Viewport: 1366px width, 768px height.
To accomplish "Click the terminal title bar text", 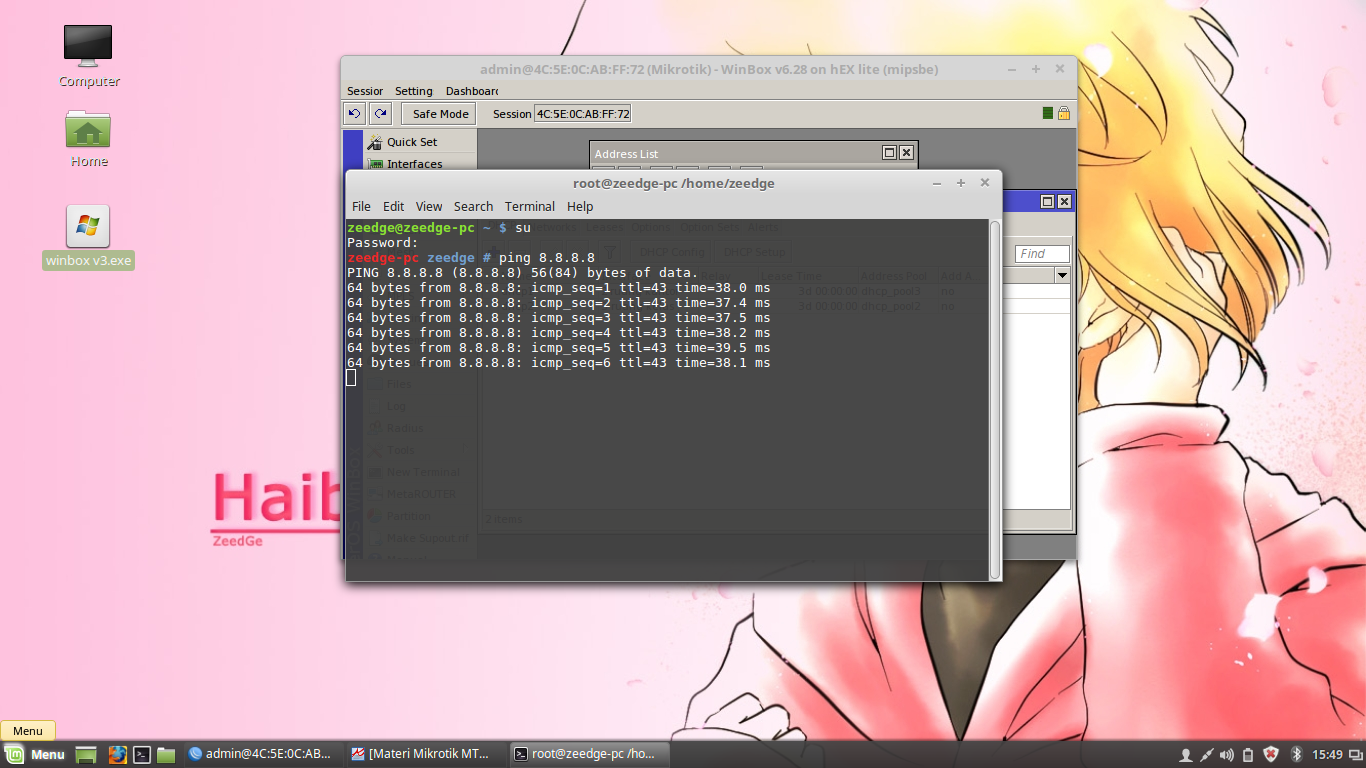I will pyautogui.click(x=674, y=183).
